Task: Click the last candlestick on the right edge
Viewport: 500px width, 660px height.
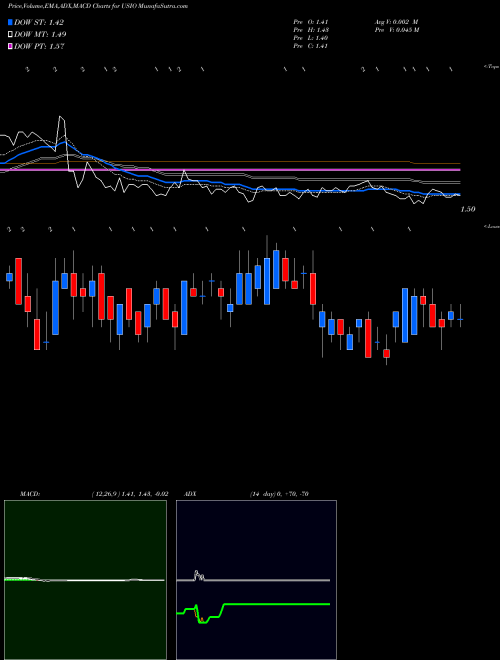Action: pyautogui.click(x=460, y=320)
